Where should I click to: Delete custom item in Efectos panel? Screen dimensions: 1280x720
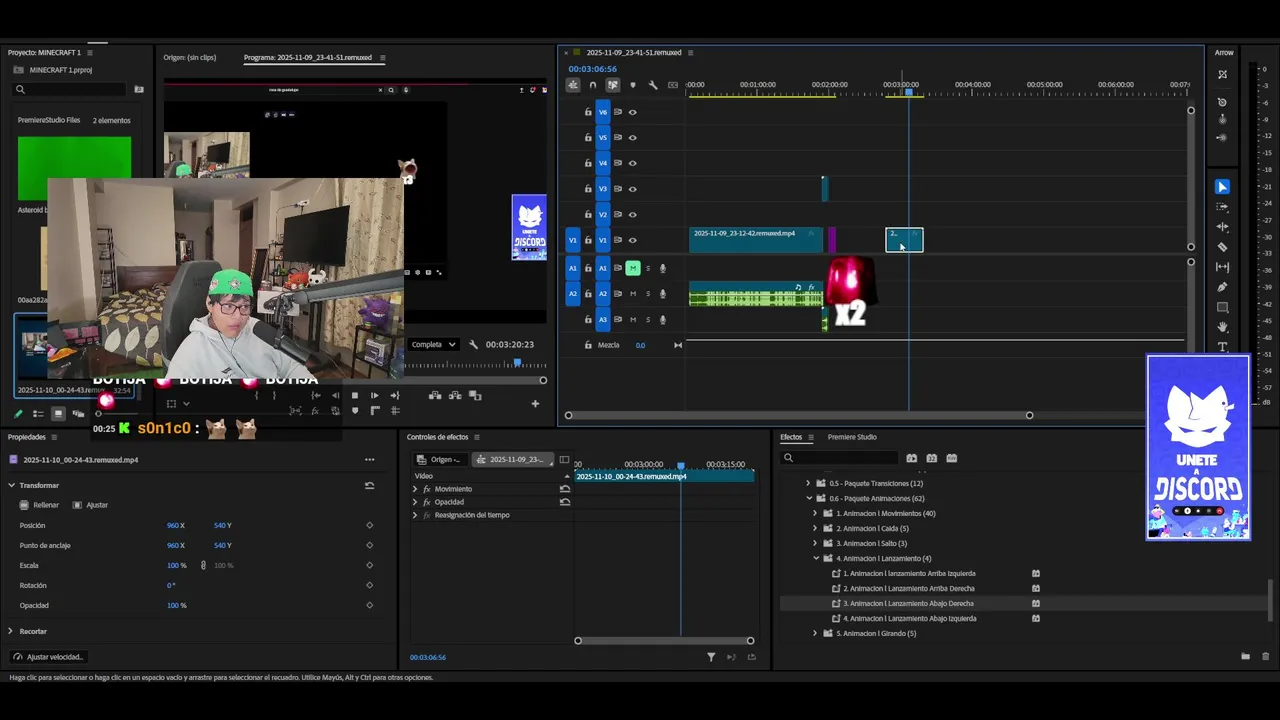click(x=1265, y=657)
